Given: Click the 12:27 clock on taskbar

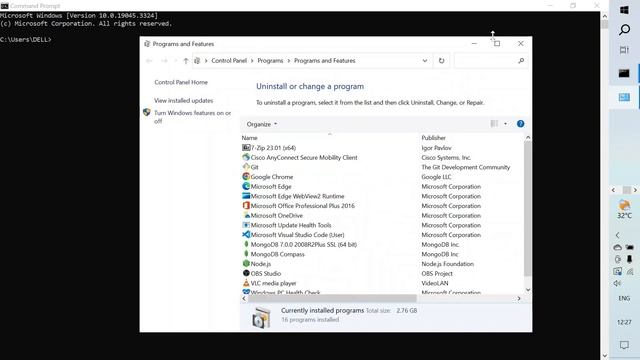Looking at the screenshot, I should 624,322.
